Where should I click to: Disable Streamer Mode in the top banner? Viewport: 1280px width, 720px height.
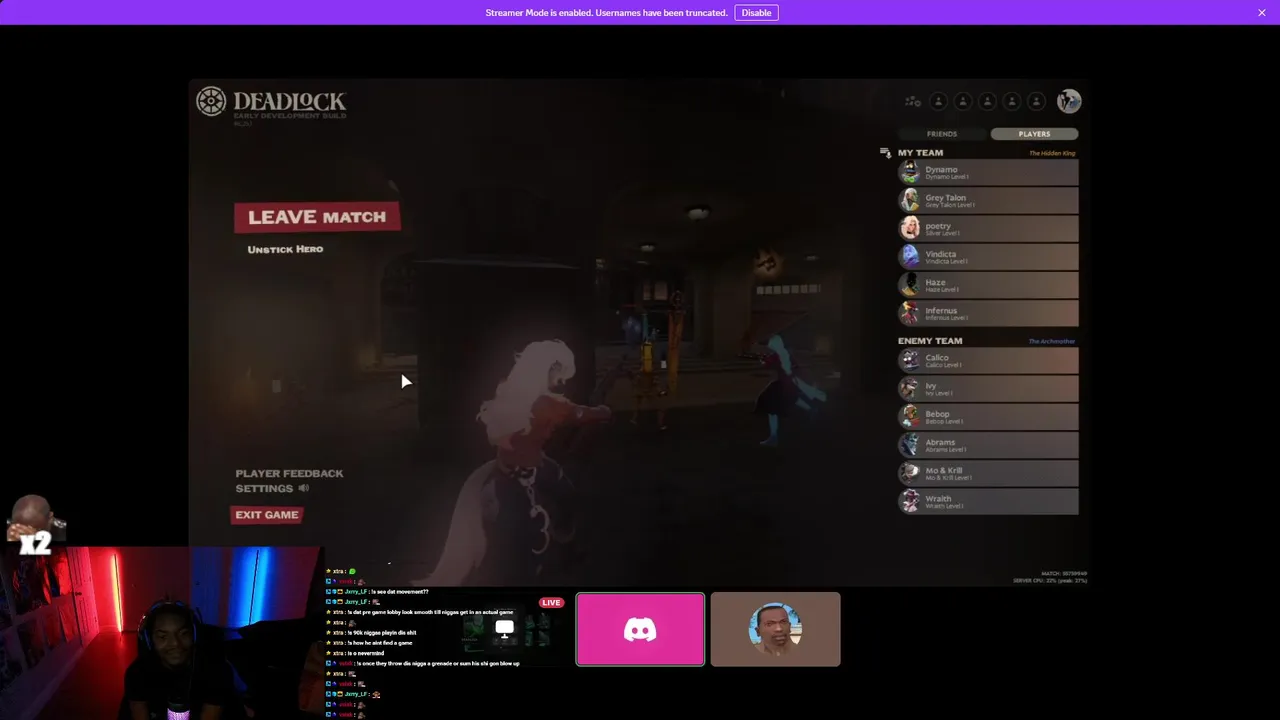point(756,13)
